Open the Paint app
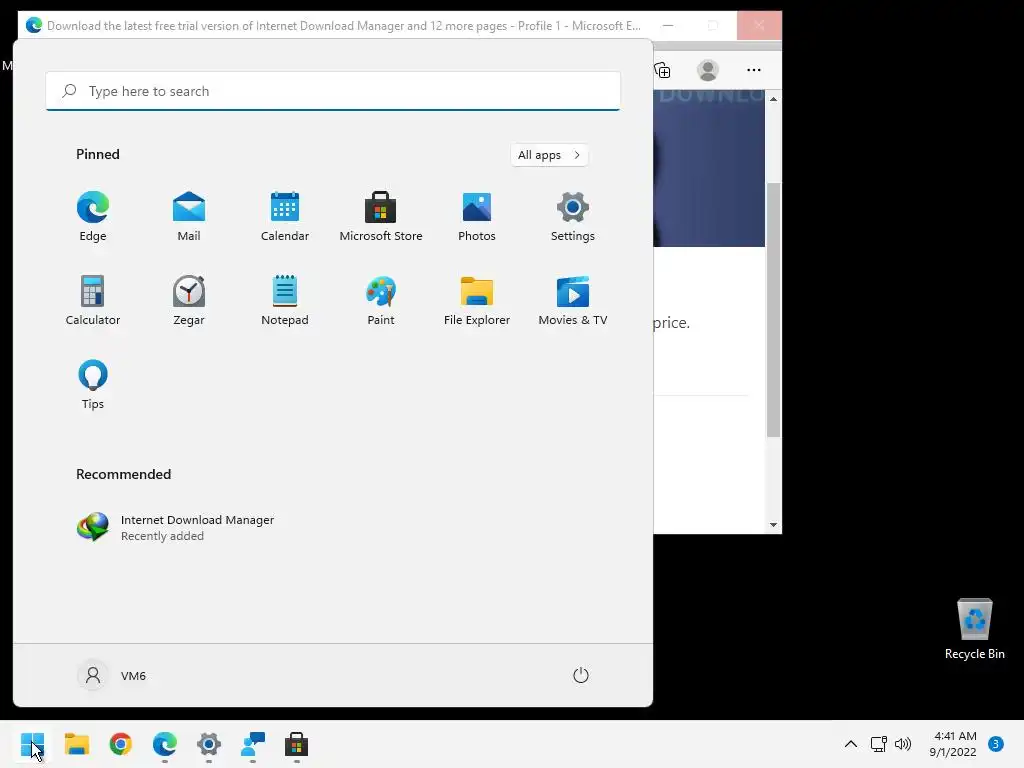Image resolution: width=1024 pixels, height=768 pixels. 381,300
